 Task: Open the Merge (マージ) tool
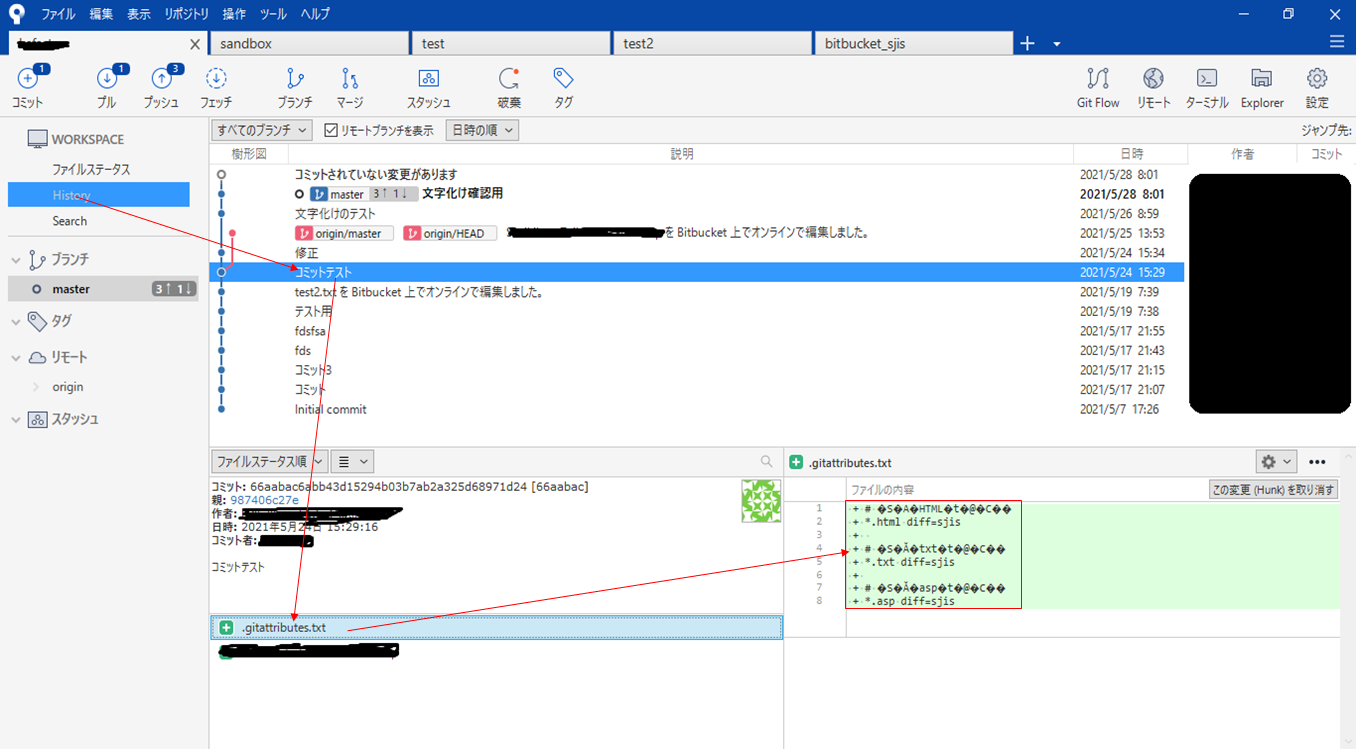[350, 87]
